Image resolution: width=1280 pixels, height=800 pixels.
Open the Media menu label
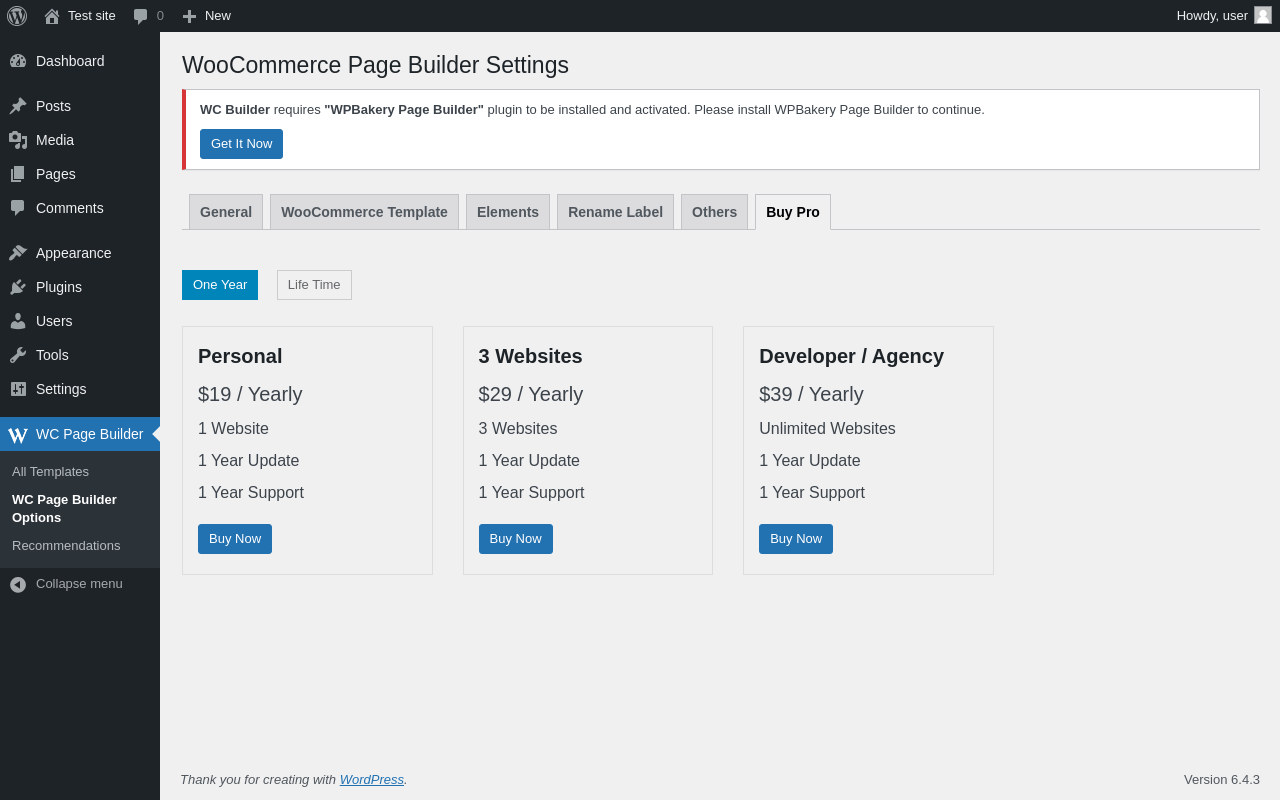[55, 140]
